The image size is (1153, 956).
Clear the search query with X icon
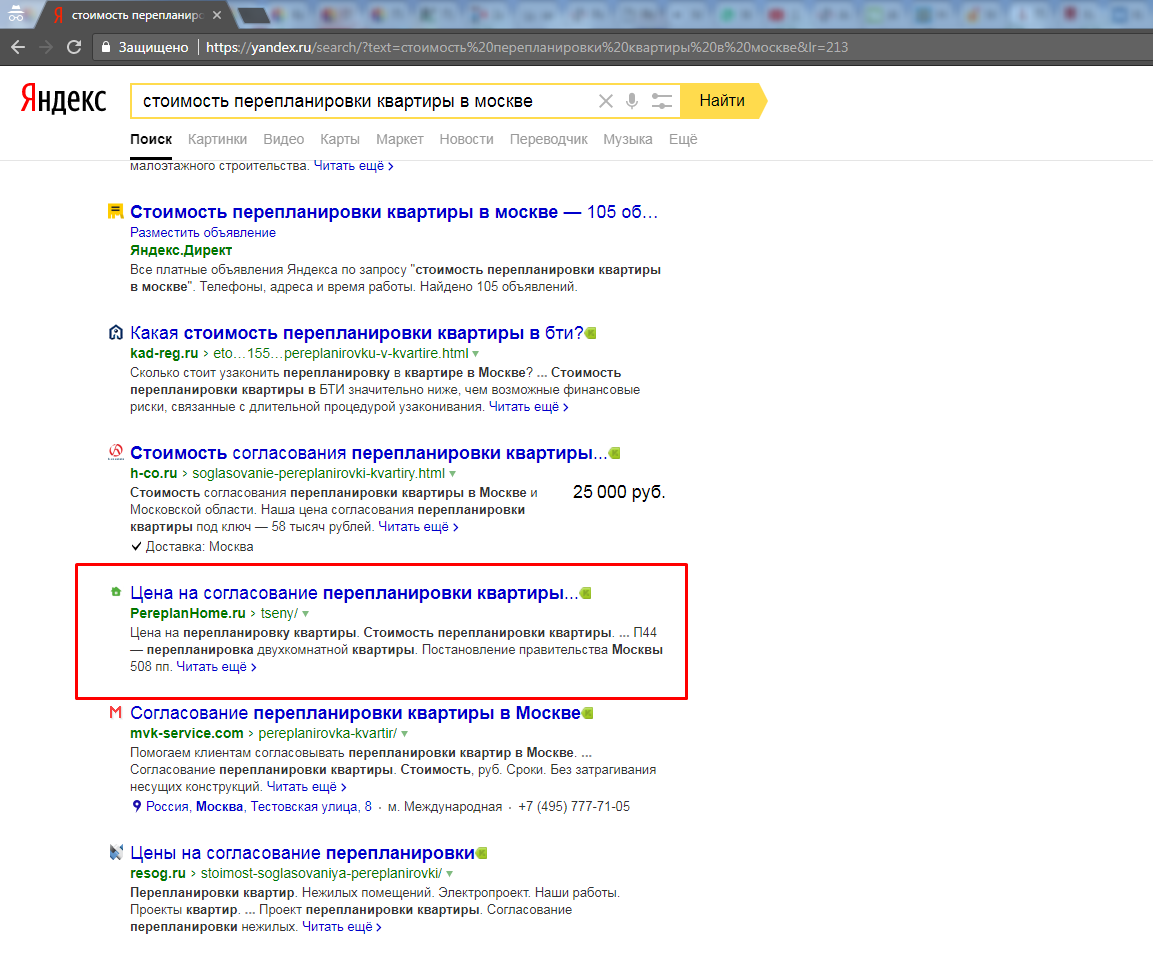(x=605, y=101)
